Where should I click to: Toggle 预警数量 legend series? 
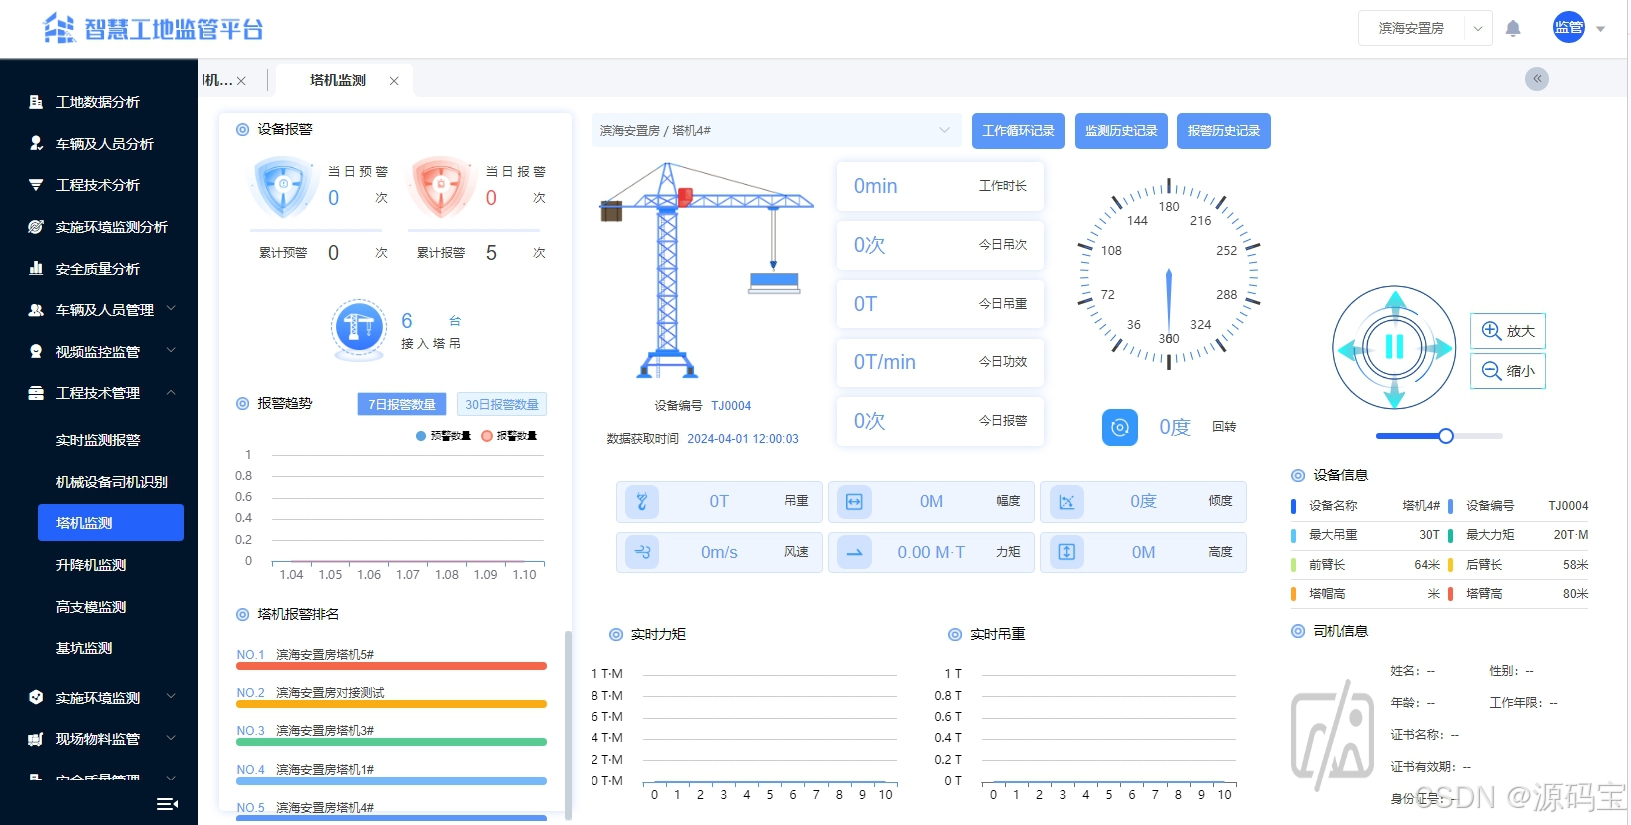tap(443, 436)
